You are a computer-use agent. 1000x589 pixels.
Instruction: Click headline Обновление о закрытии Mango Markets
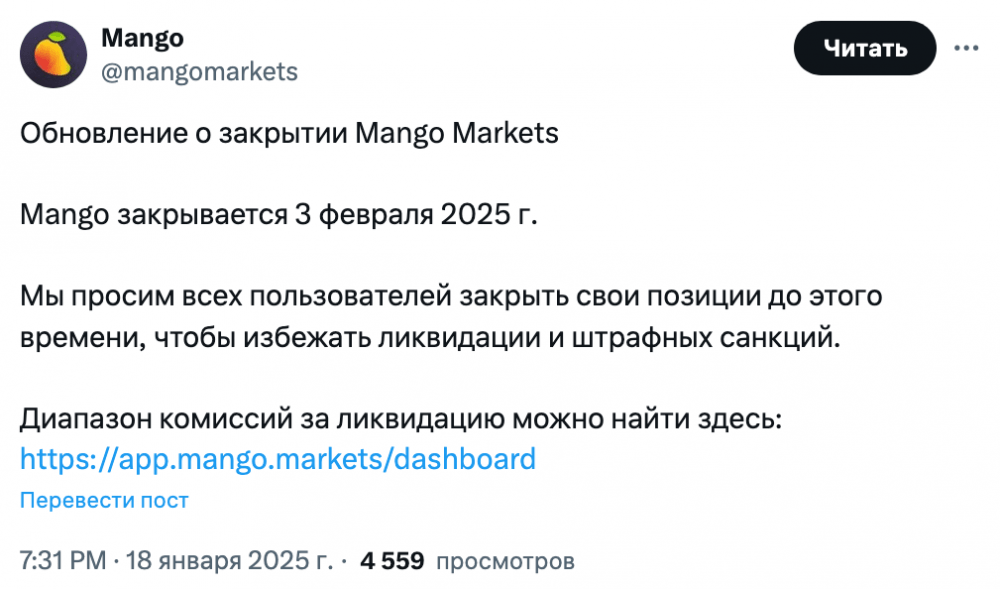pos(290,133)
